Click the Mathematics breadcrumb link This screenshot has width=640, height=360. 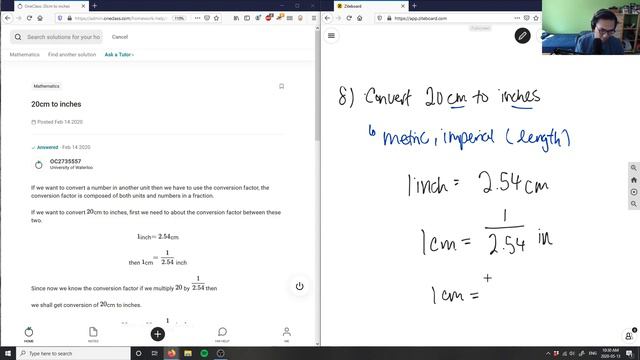pyautogui.click(x=24, y=54)
